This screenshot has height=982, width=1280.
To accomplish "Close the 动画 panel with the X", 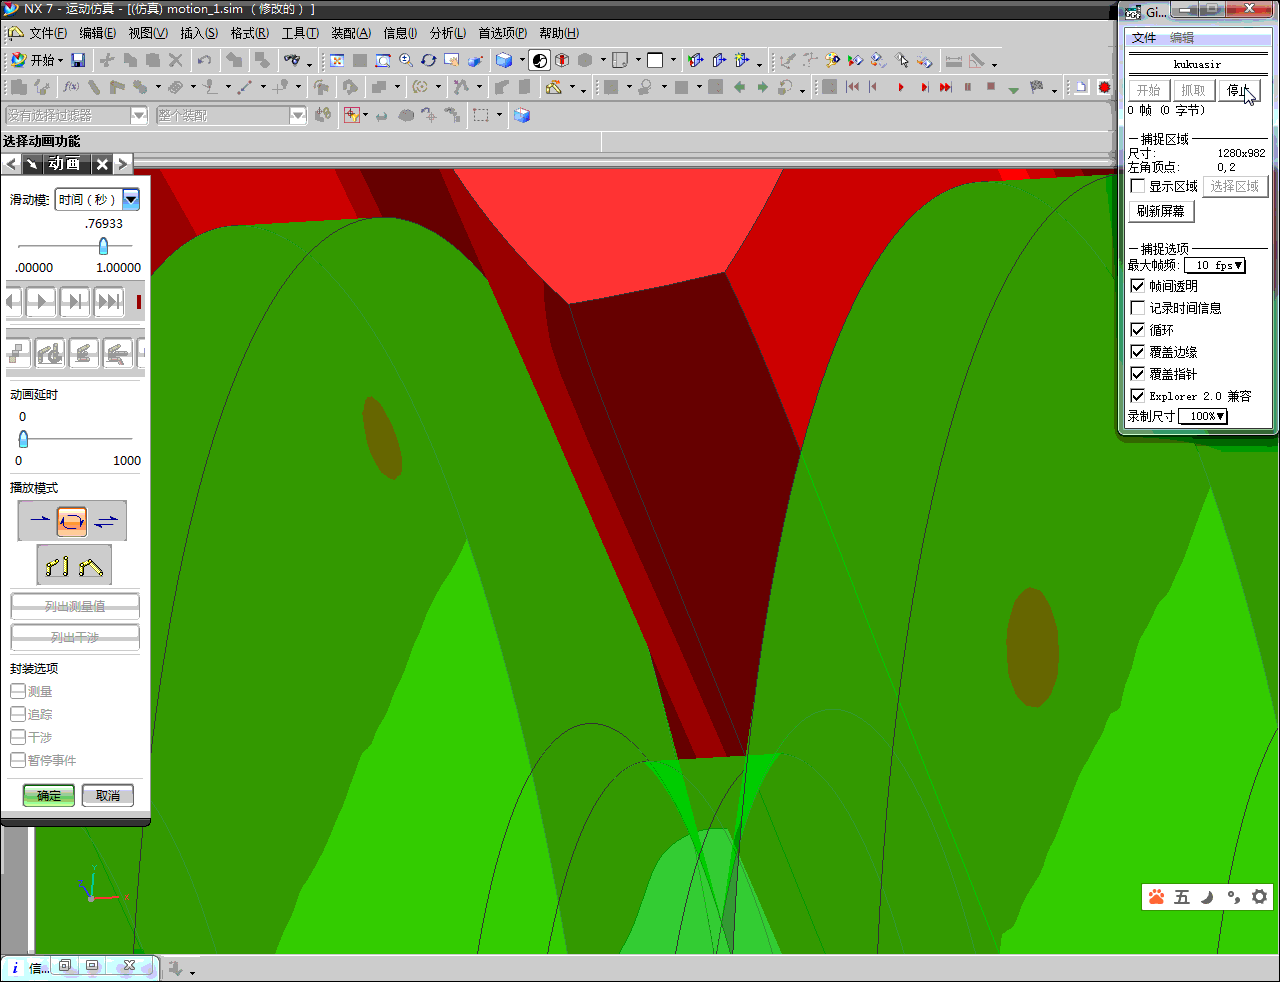I will pos(102,164).
